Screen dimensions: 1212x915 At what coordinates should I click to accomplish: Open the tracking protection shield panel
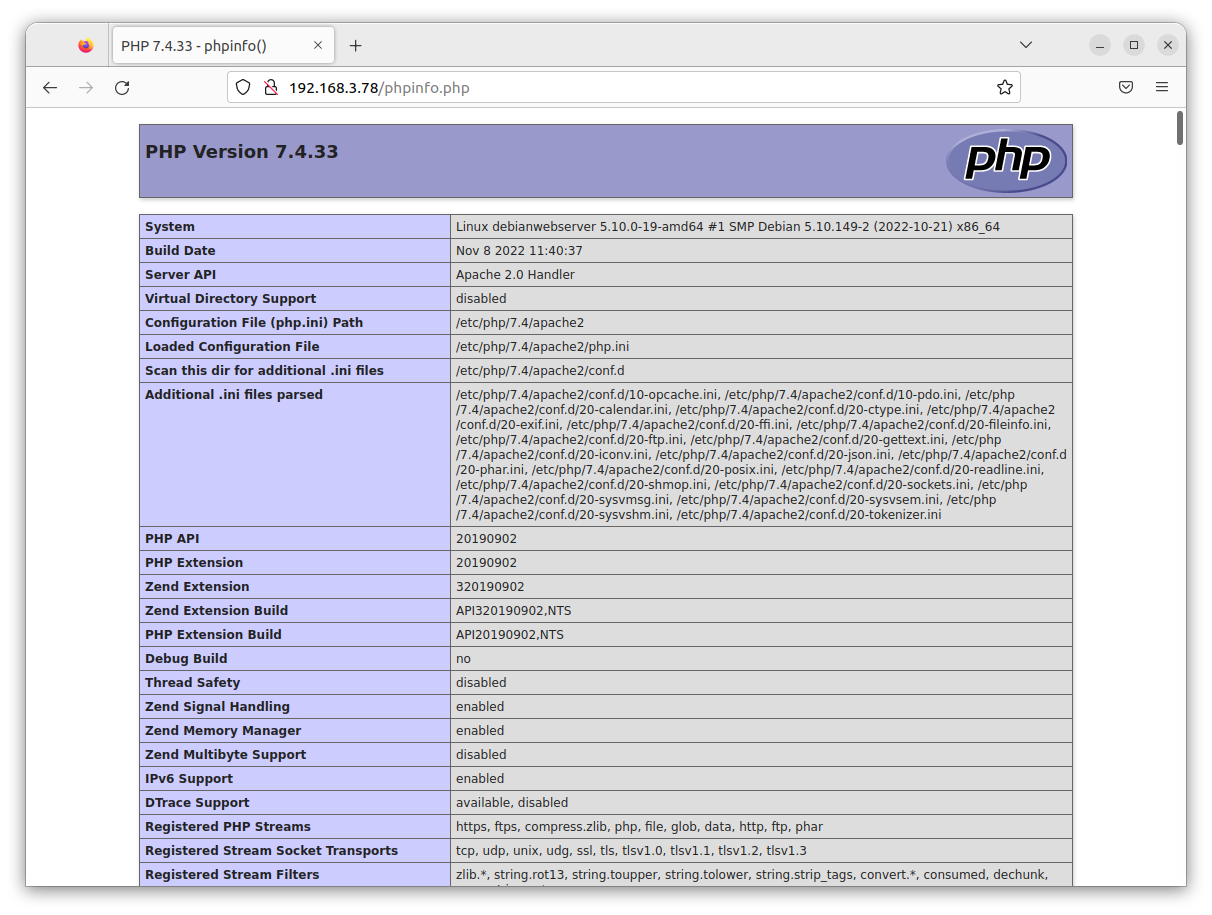[x=243, y=87]
